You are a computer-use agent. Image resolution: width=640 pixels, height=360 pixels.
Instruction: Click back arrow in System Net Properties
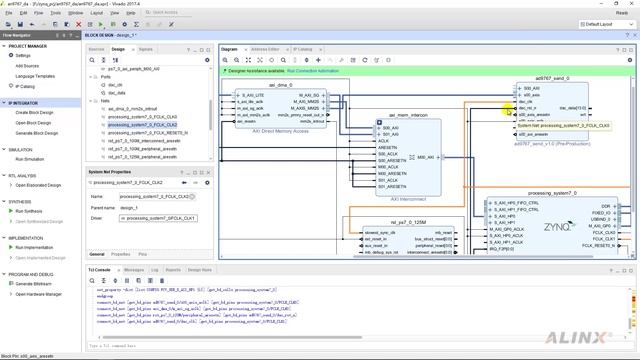click(x=184, y=183)
